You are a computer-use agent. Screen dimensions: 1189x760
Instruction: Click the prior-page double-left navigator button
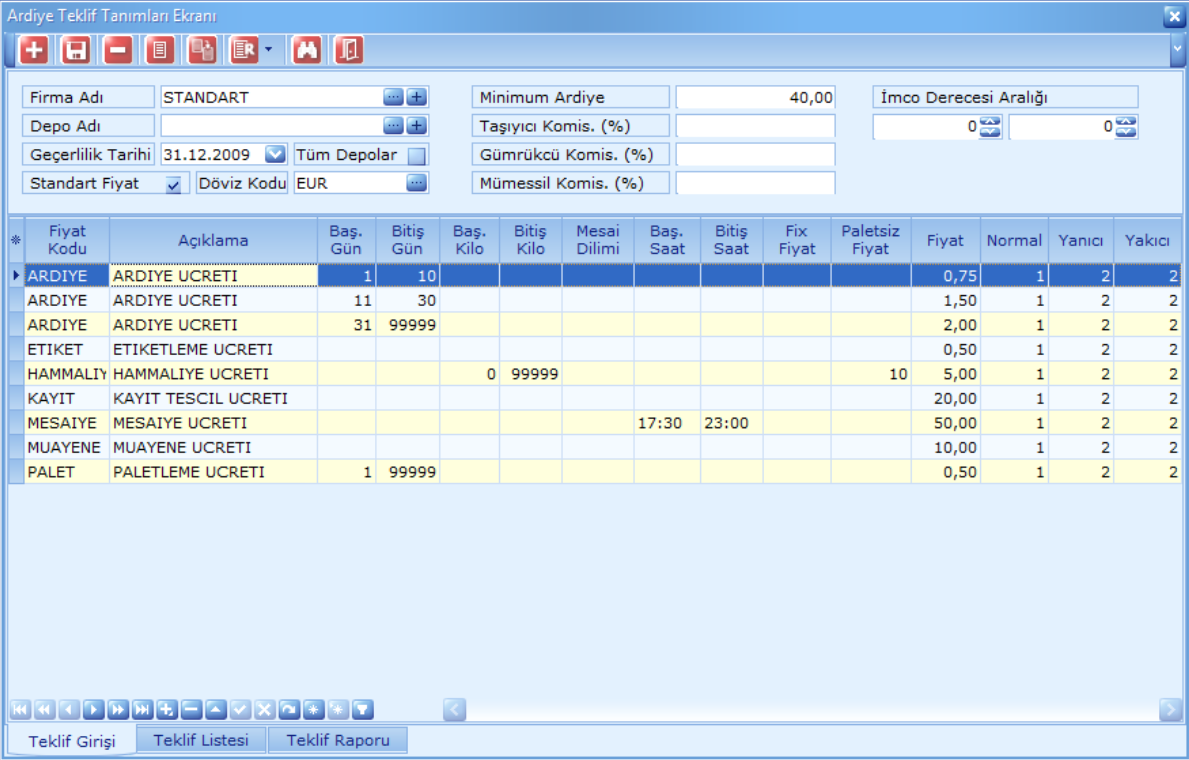pyautogui.click(x=45, y=710)
